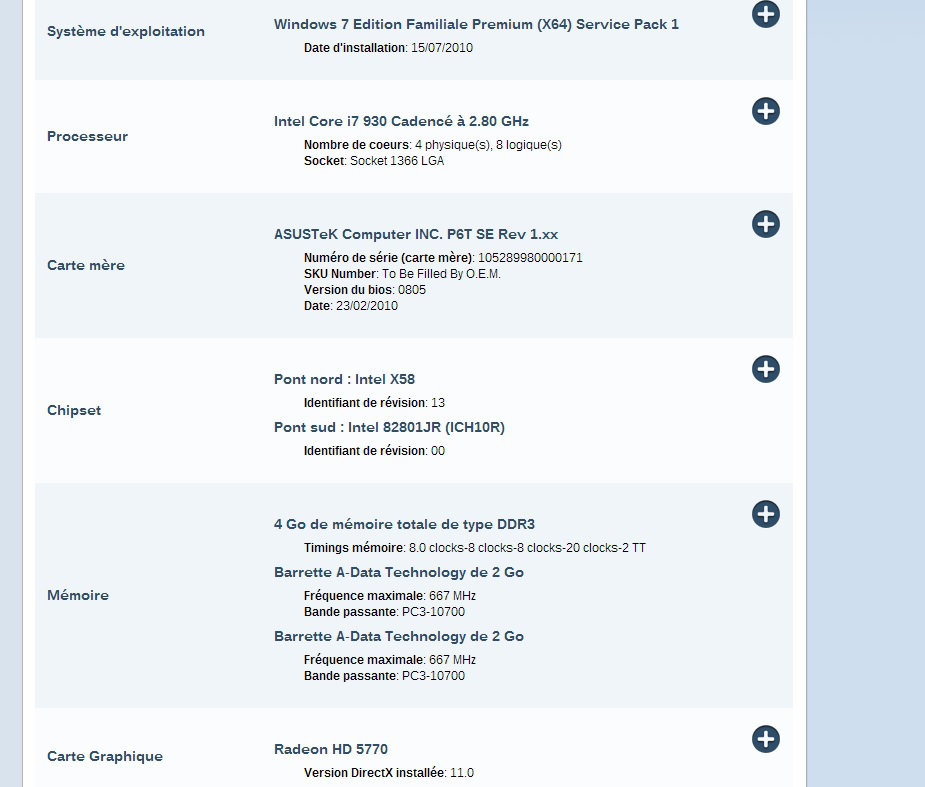Select Pont sud Intel 82801JR (ICH10R) heading
Viewport: 925px width, 787px height.
[389, 428]
